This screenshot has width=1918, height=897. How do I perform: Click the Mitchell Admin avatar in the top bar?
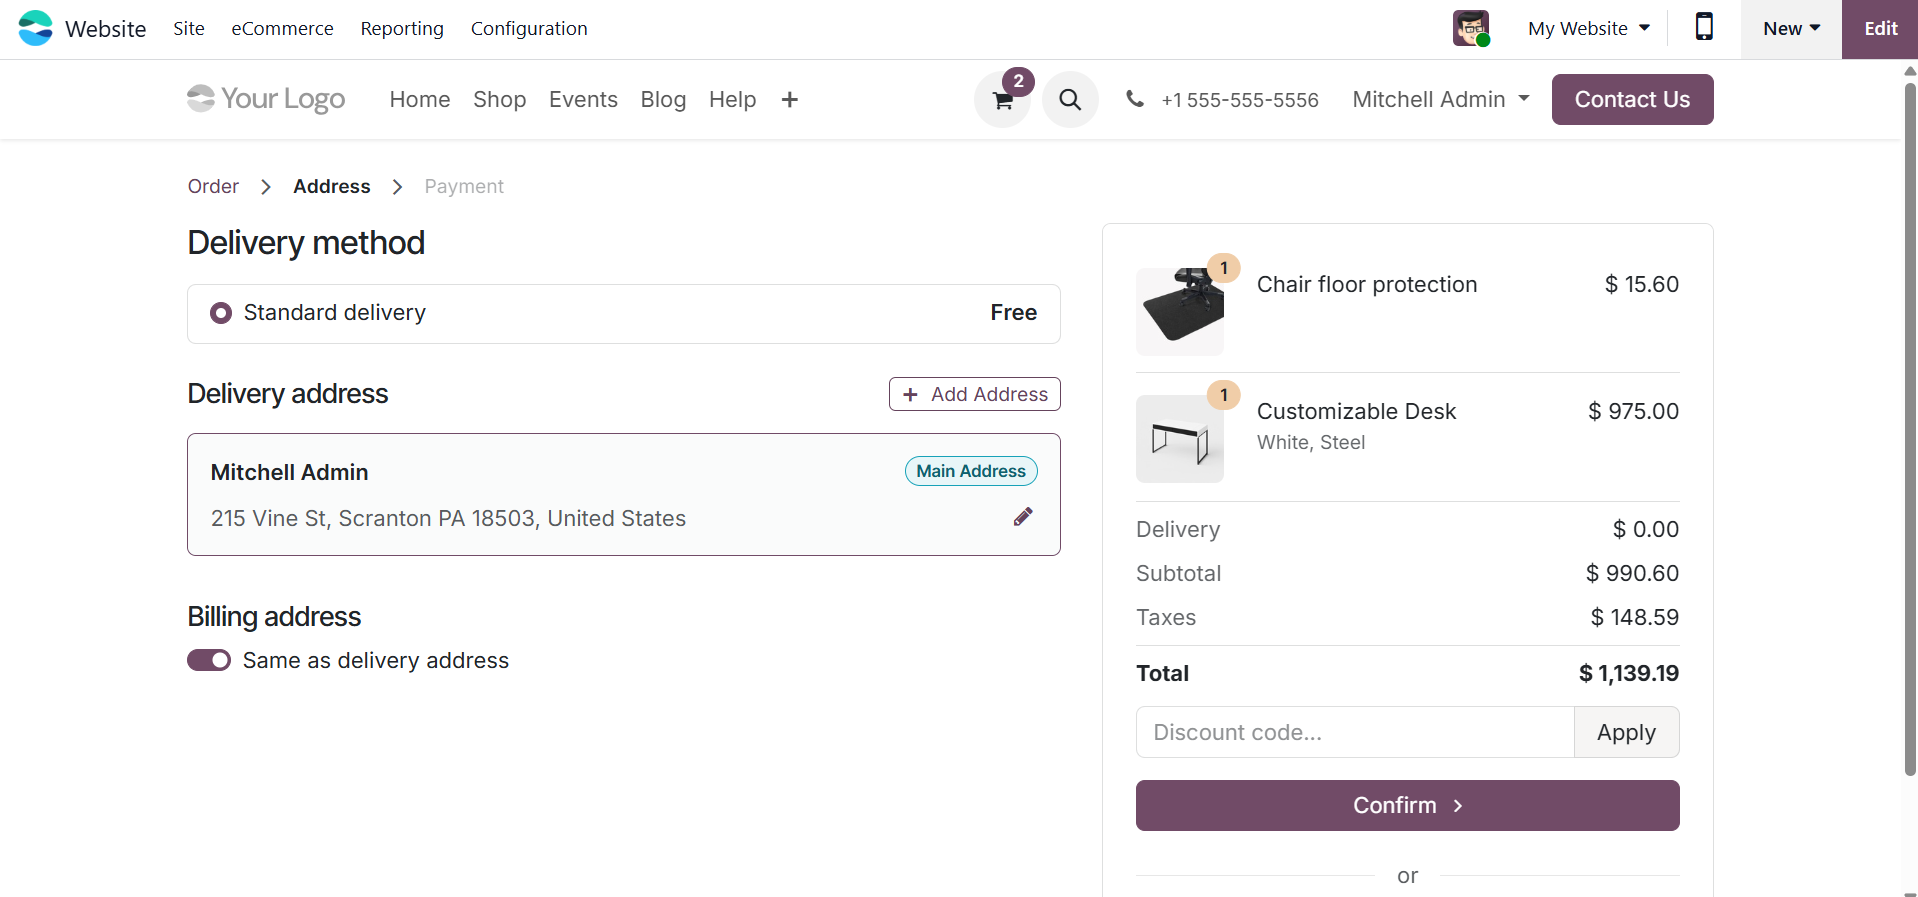(x=1470, y=28)
